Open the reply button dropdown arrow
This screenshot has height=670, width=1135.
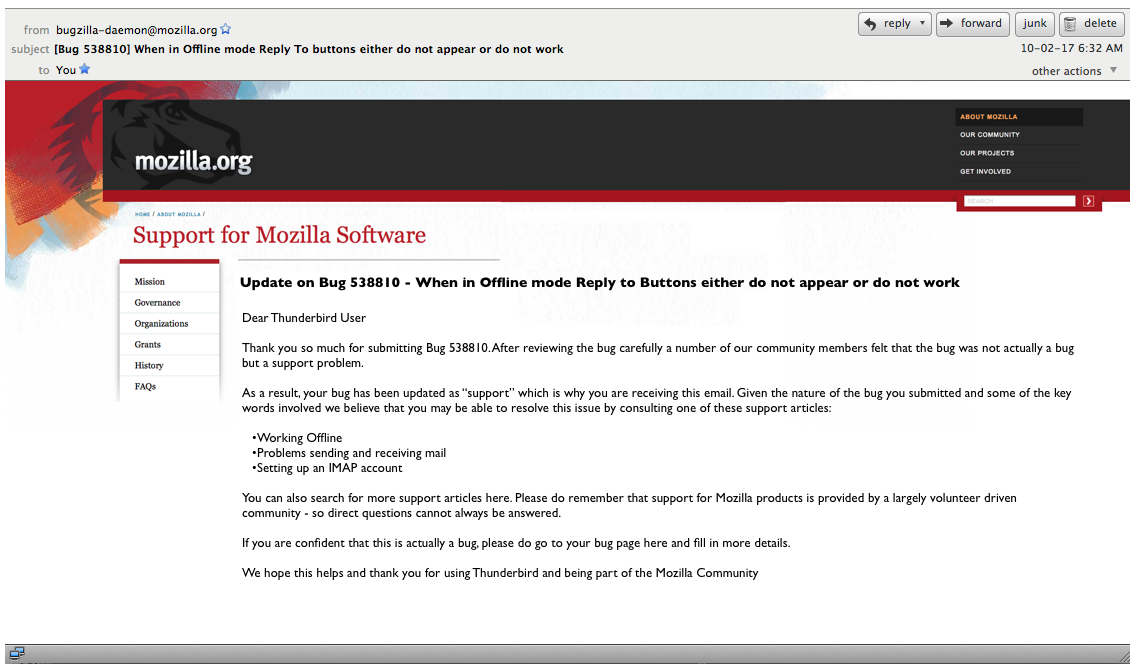tap(922, 24)
